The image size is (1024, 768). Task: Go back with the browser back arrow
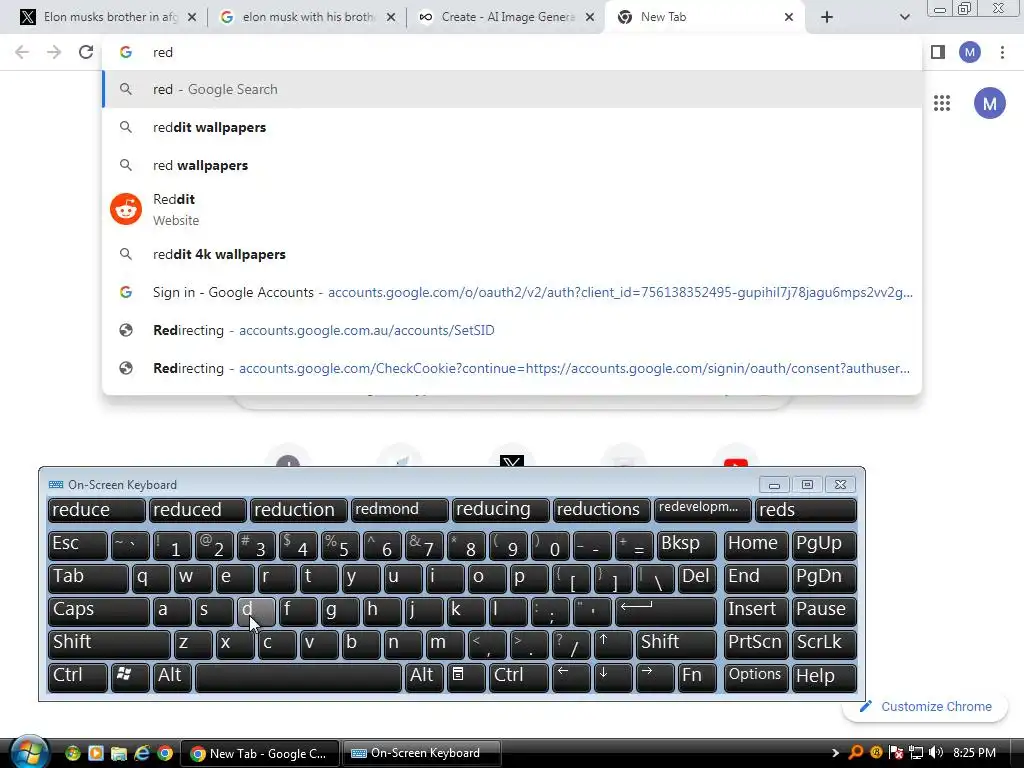[x=22, y=52]
